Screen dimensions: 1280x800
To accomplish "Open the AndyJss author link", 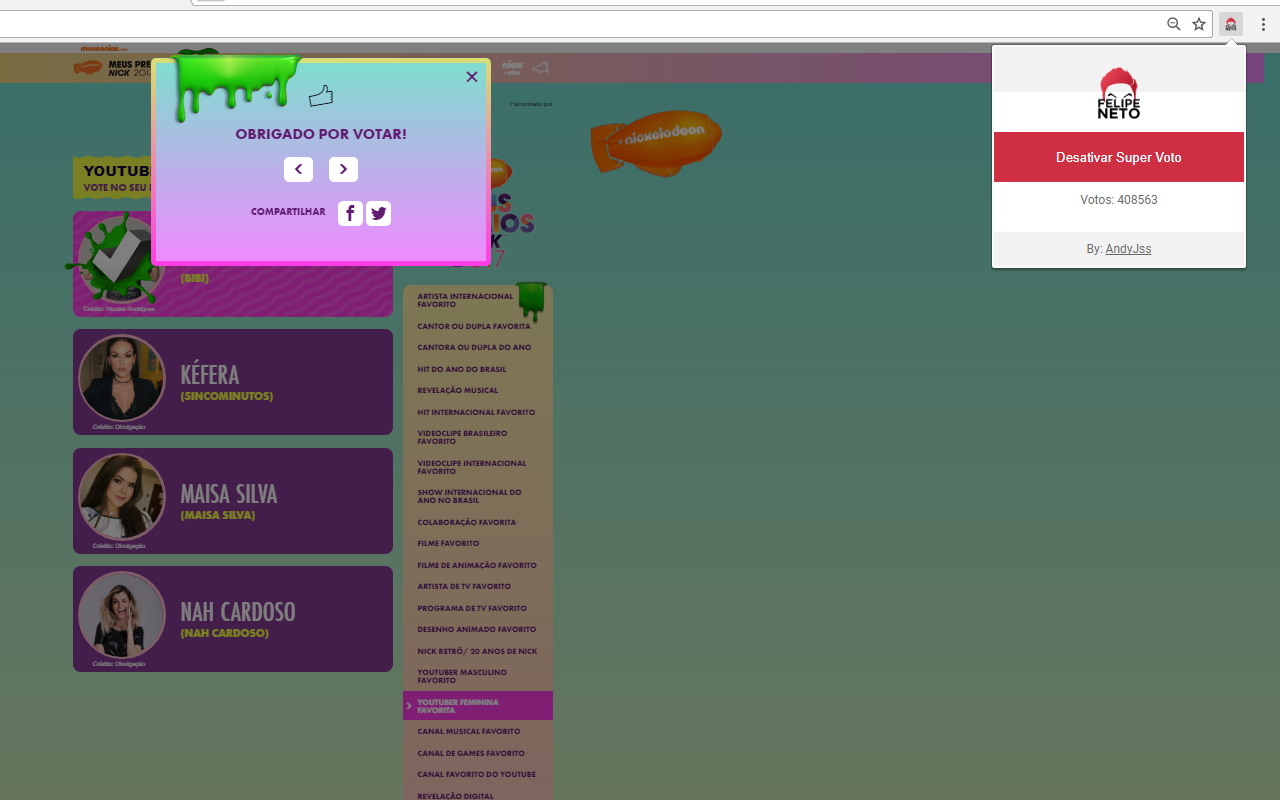I will pyautogui.click(x=1128, y=249).
